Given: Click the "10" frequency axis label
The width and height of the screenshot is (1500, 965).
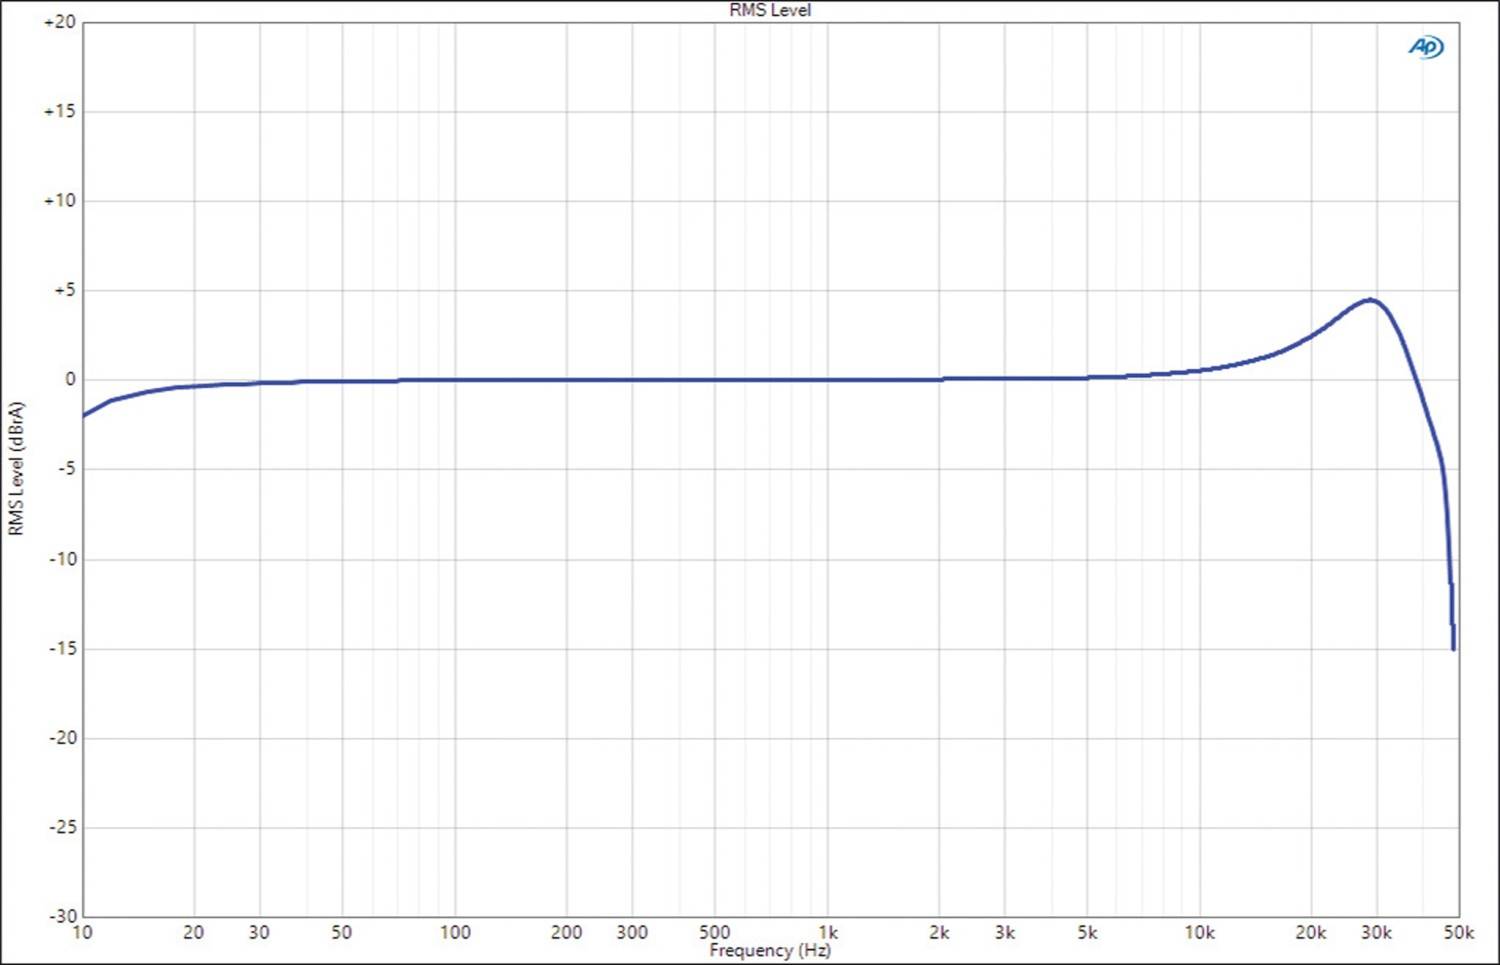Looking at the screenshot, I should coord(82,932).
